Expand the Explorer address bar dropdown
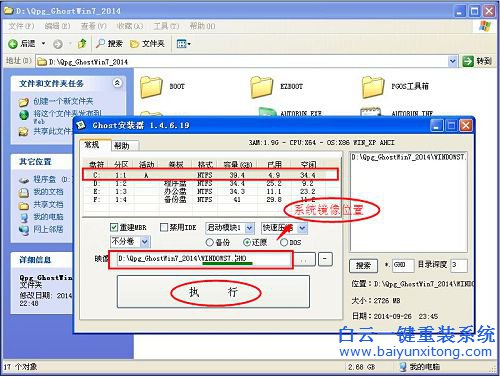This screenshot has height=377, width=500. (x=452, y=61)
